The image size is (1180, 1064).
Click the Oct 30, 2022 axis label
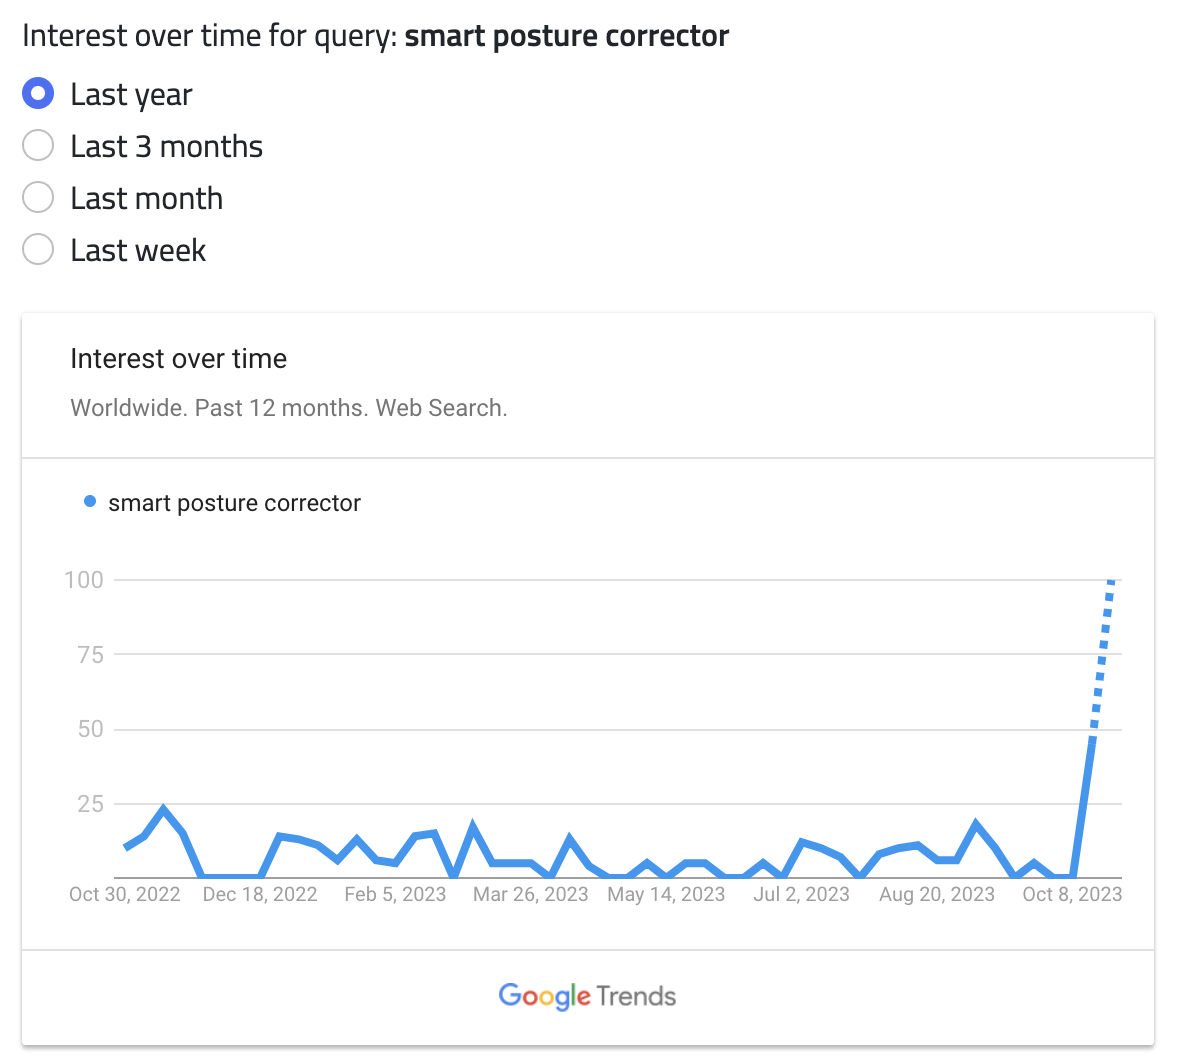pyautogui.click(x=125, y=894)
